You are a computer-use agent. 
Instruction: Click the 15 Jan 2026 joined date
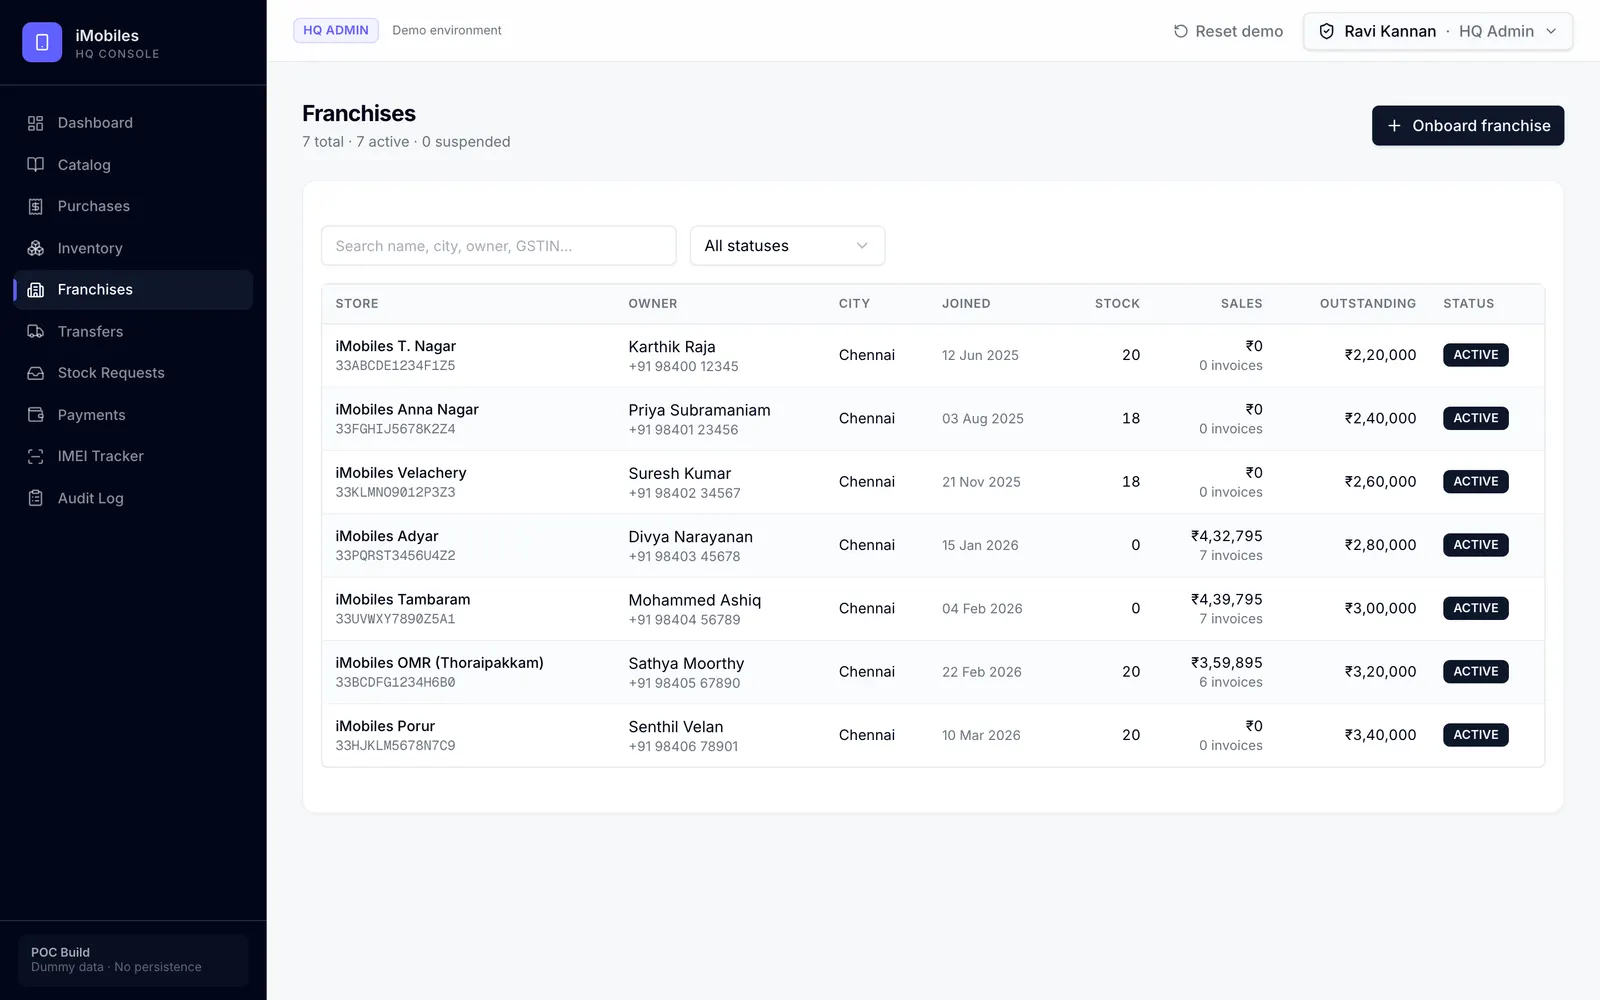(980, 545)
